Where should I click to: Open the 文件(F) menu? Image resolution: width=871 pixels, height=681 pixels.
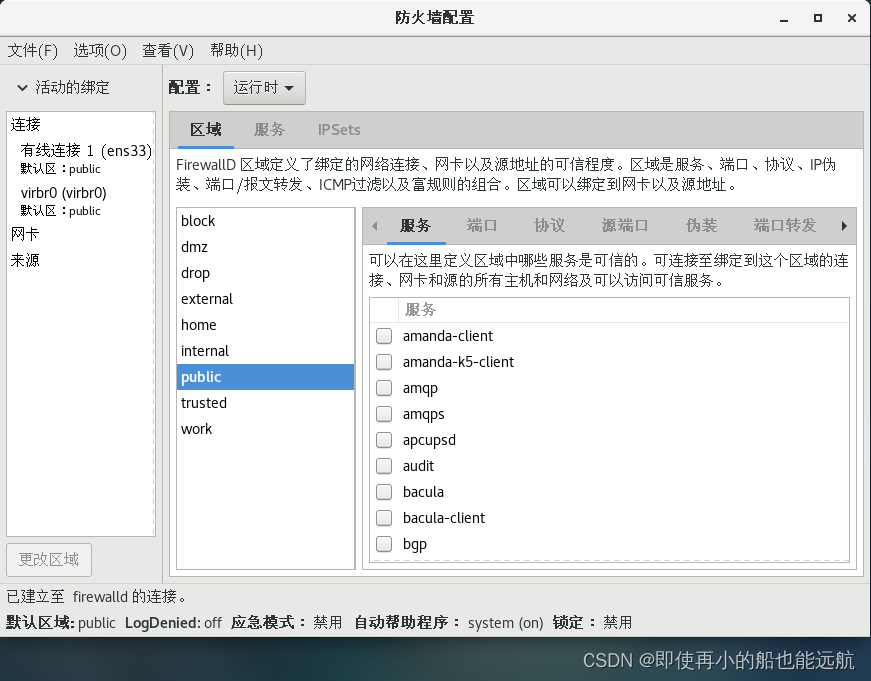33,51
